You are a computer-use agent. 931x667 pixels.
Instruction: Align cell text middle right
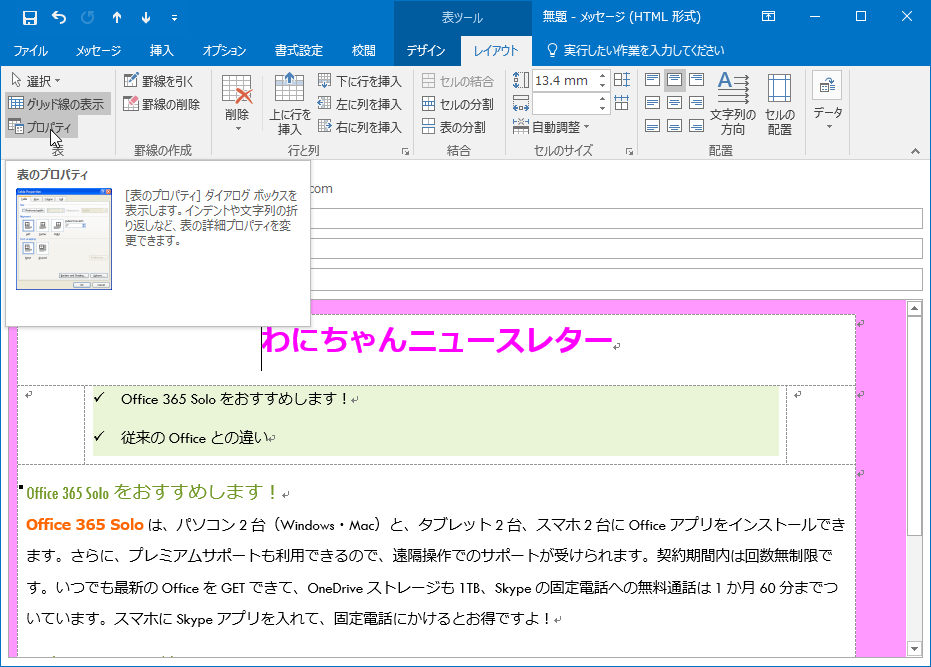tap(696, 103)
